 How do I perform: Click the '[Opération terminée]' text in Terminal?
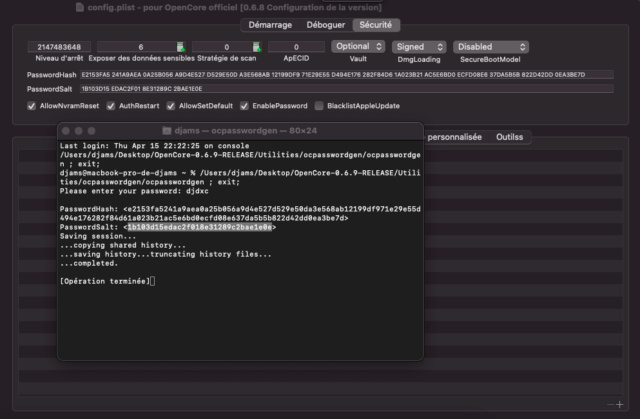pyautogui.click(x=105, y=281)
